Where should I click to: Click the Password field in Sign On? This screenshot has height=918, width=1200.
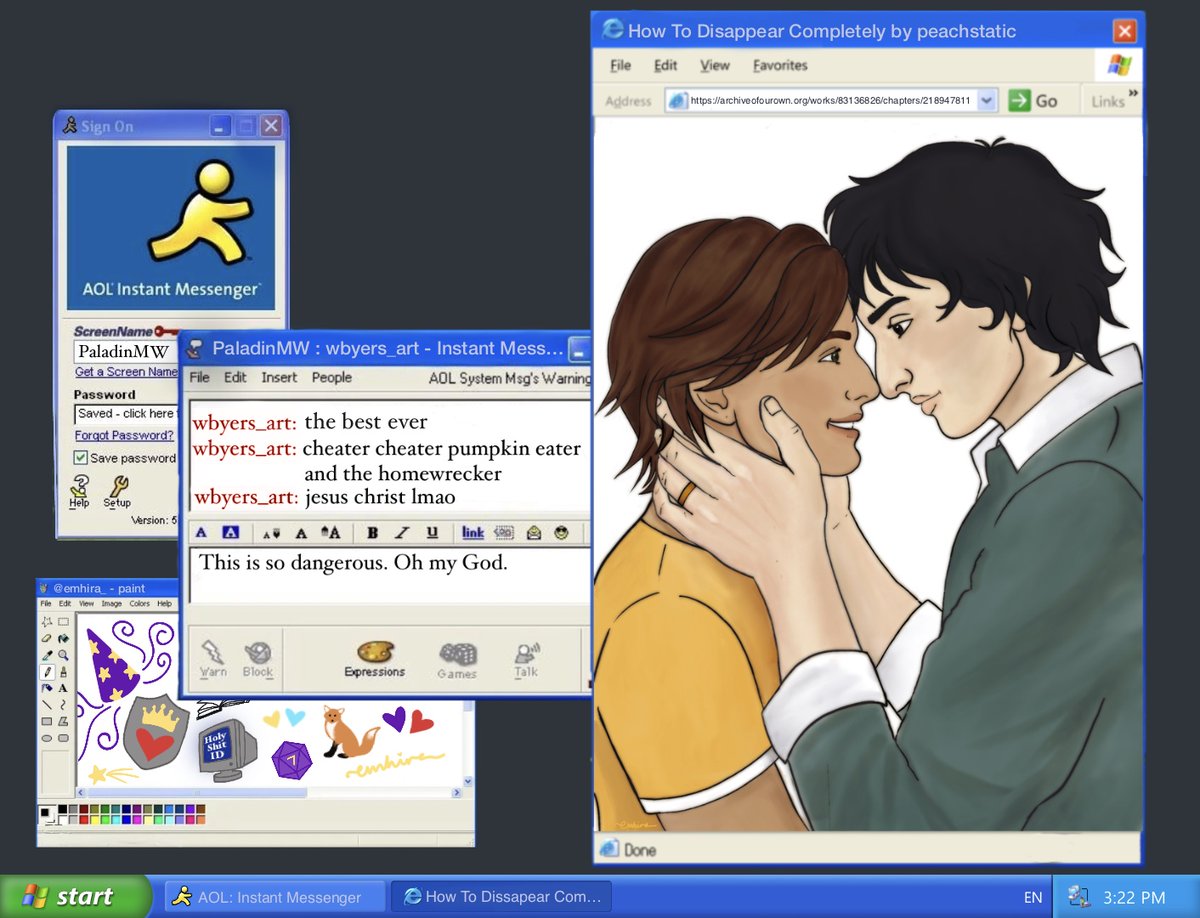126,413
